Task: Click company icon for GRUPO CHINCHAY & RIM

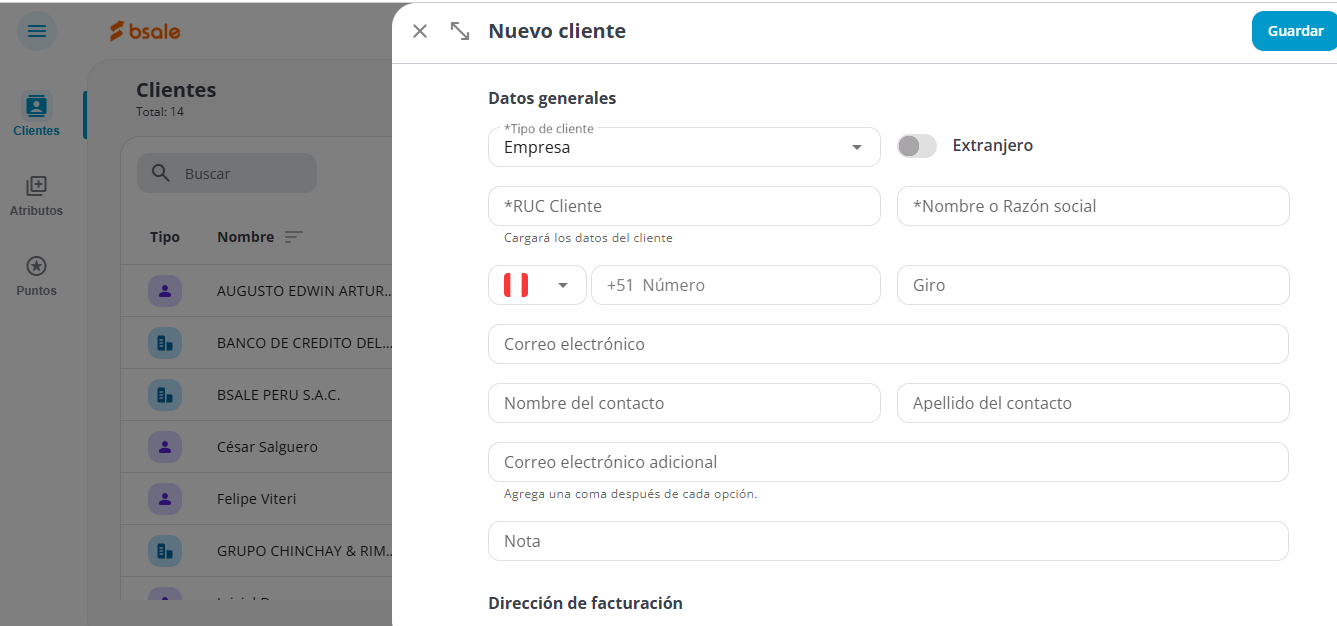Action: [165, 550]
